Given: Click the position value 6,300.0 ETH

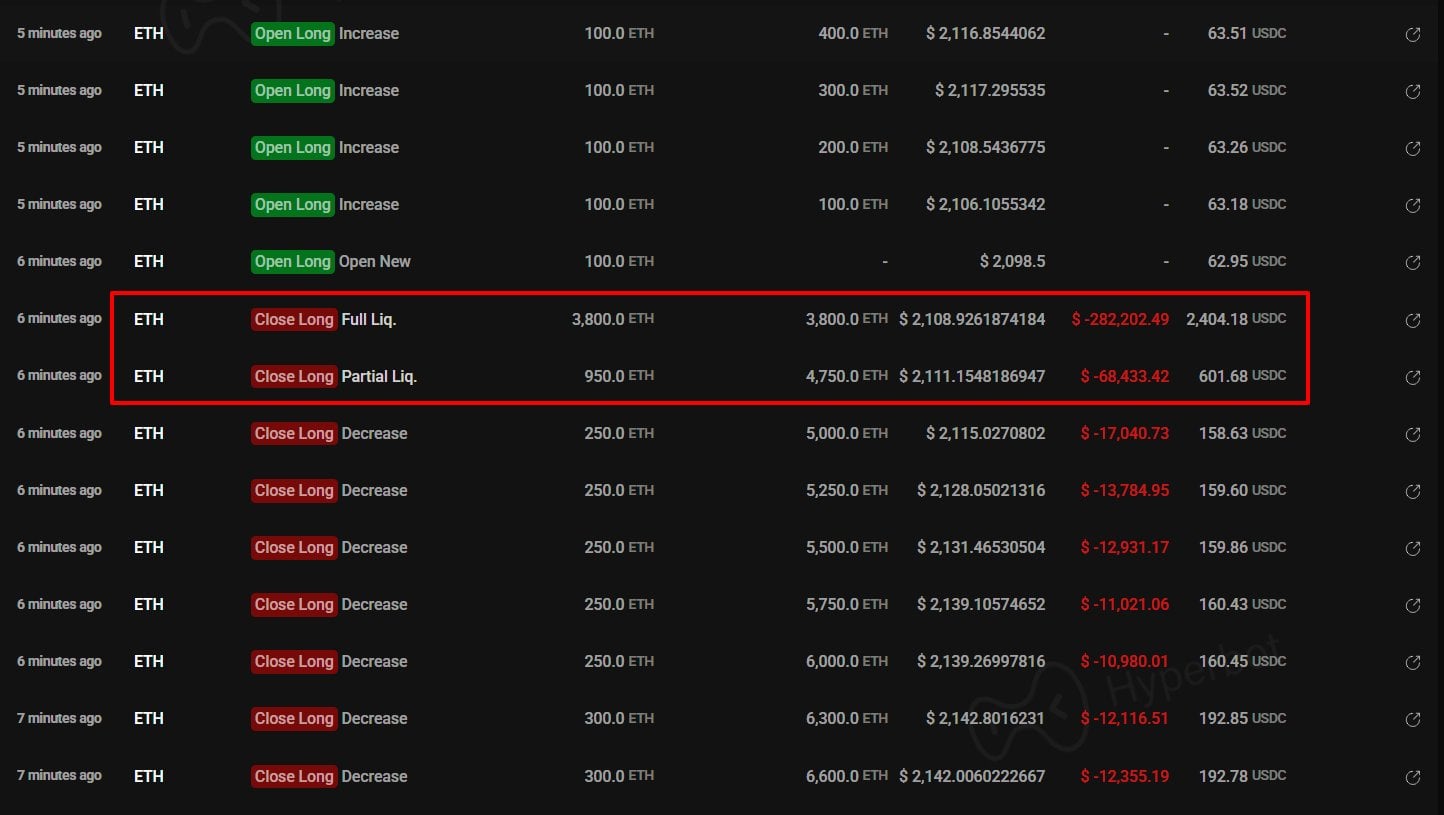Looking at the screenshot, I should (847, 718).
